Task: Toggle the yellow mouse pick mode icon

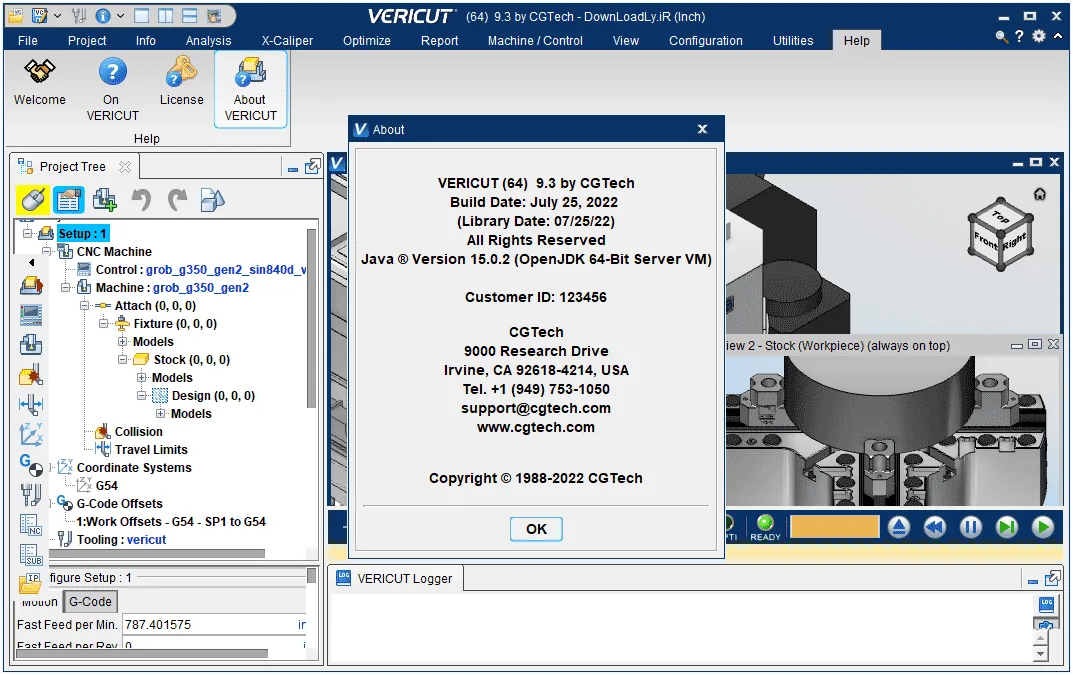Action: [32, 200]
